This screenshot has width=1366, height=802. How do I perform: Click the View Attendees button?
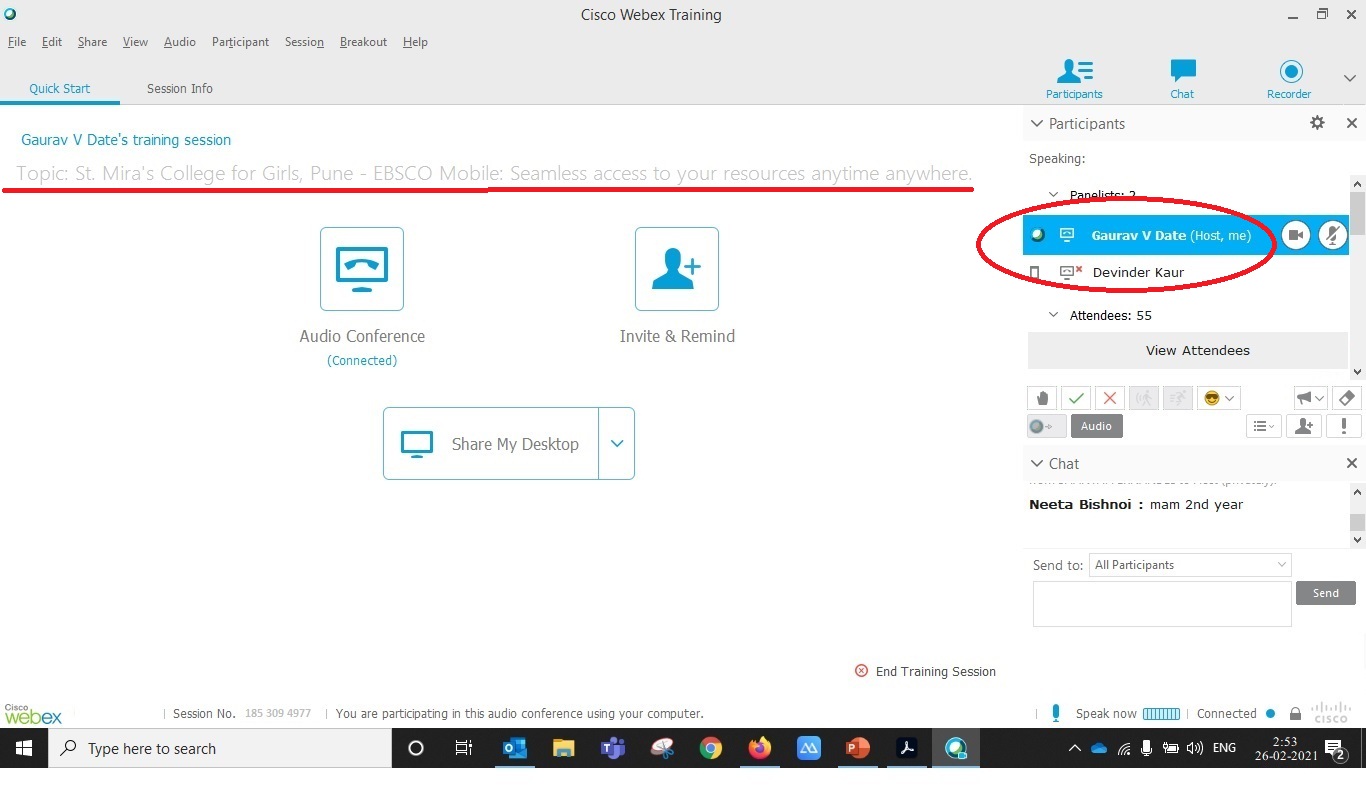click(1197, 350)
